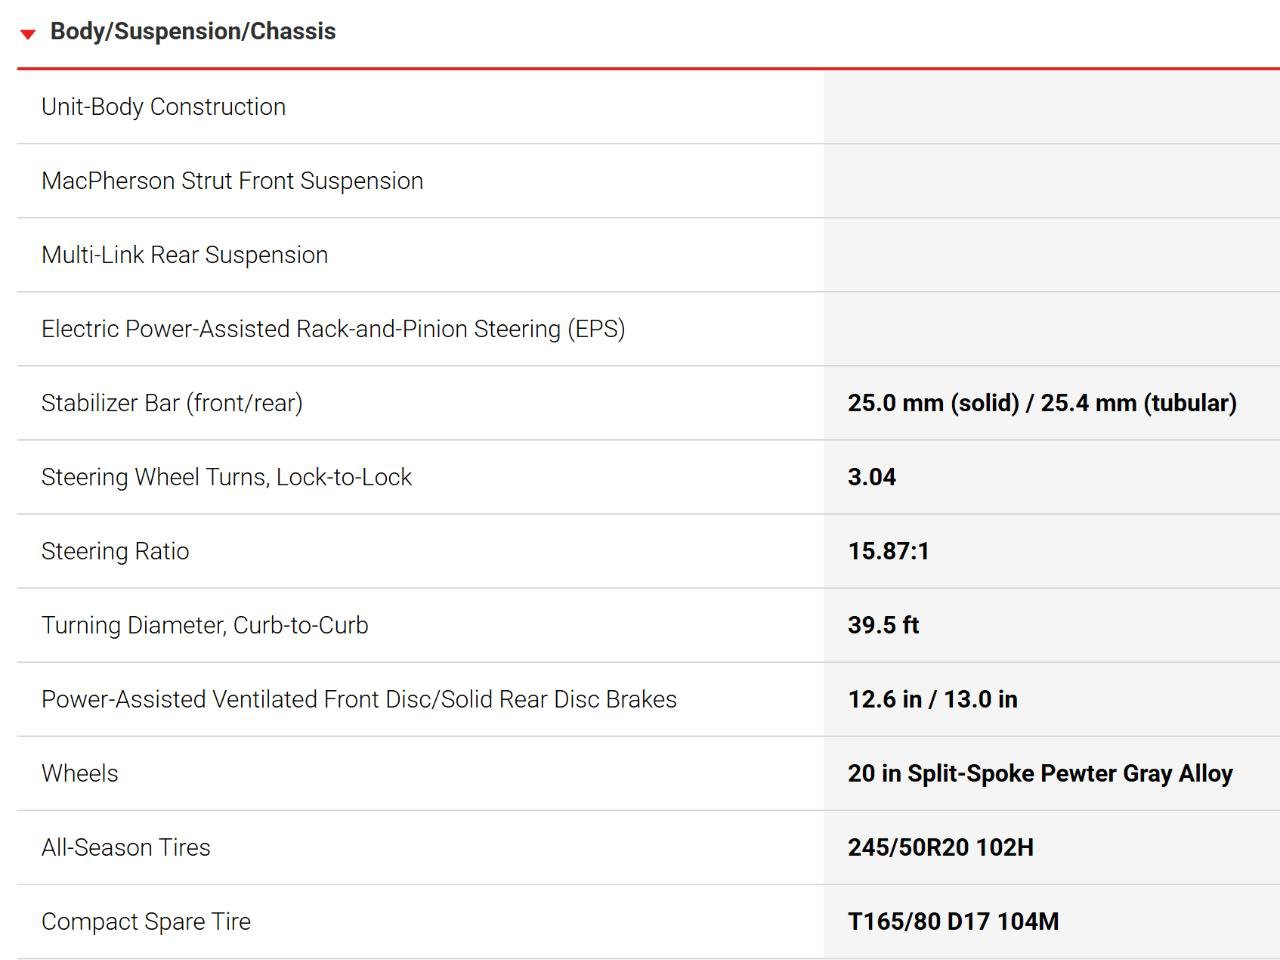1280x960 pixels.
Task: Select MacPherson Strut Front Suspension text
Action: pos(232,181)
